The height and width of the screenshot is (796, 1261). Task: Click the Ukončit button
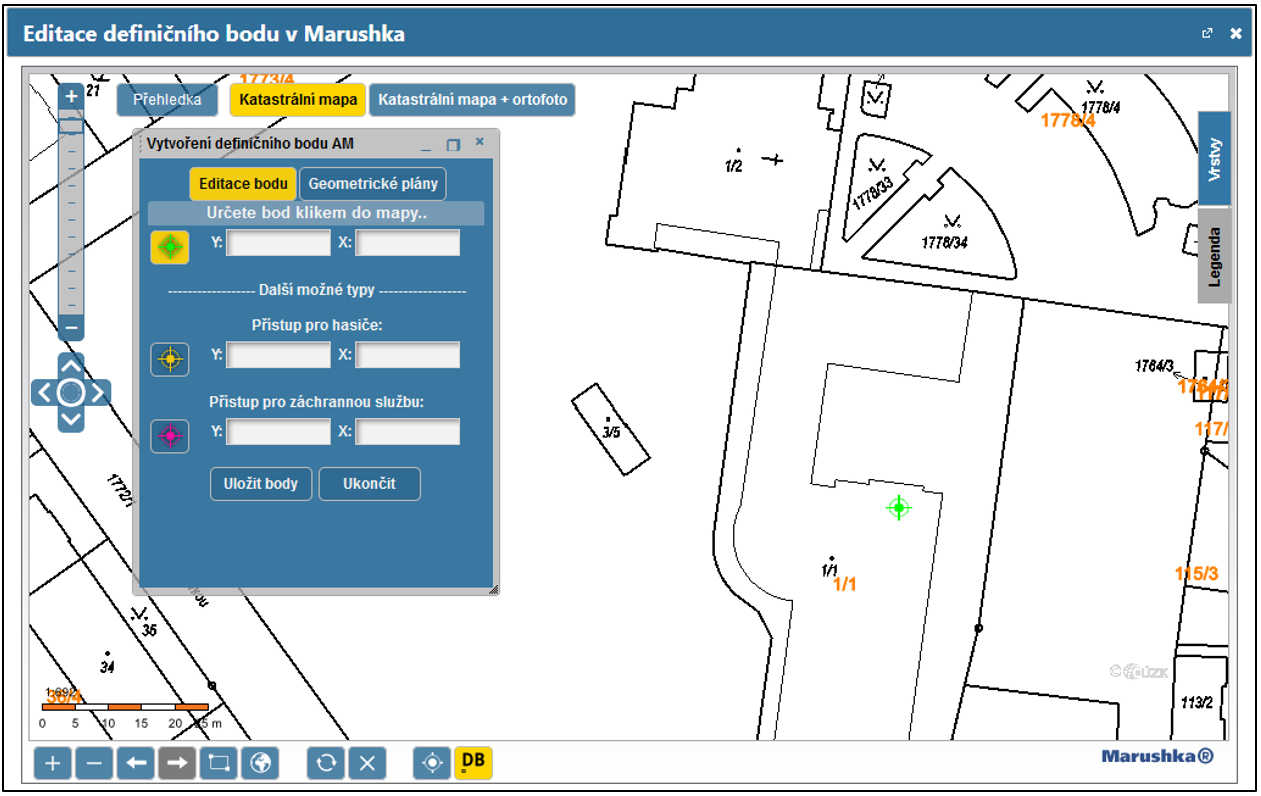pyautogui.click(x=369, y=484)
